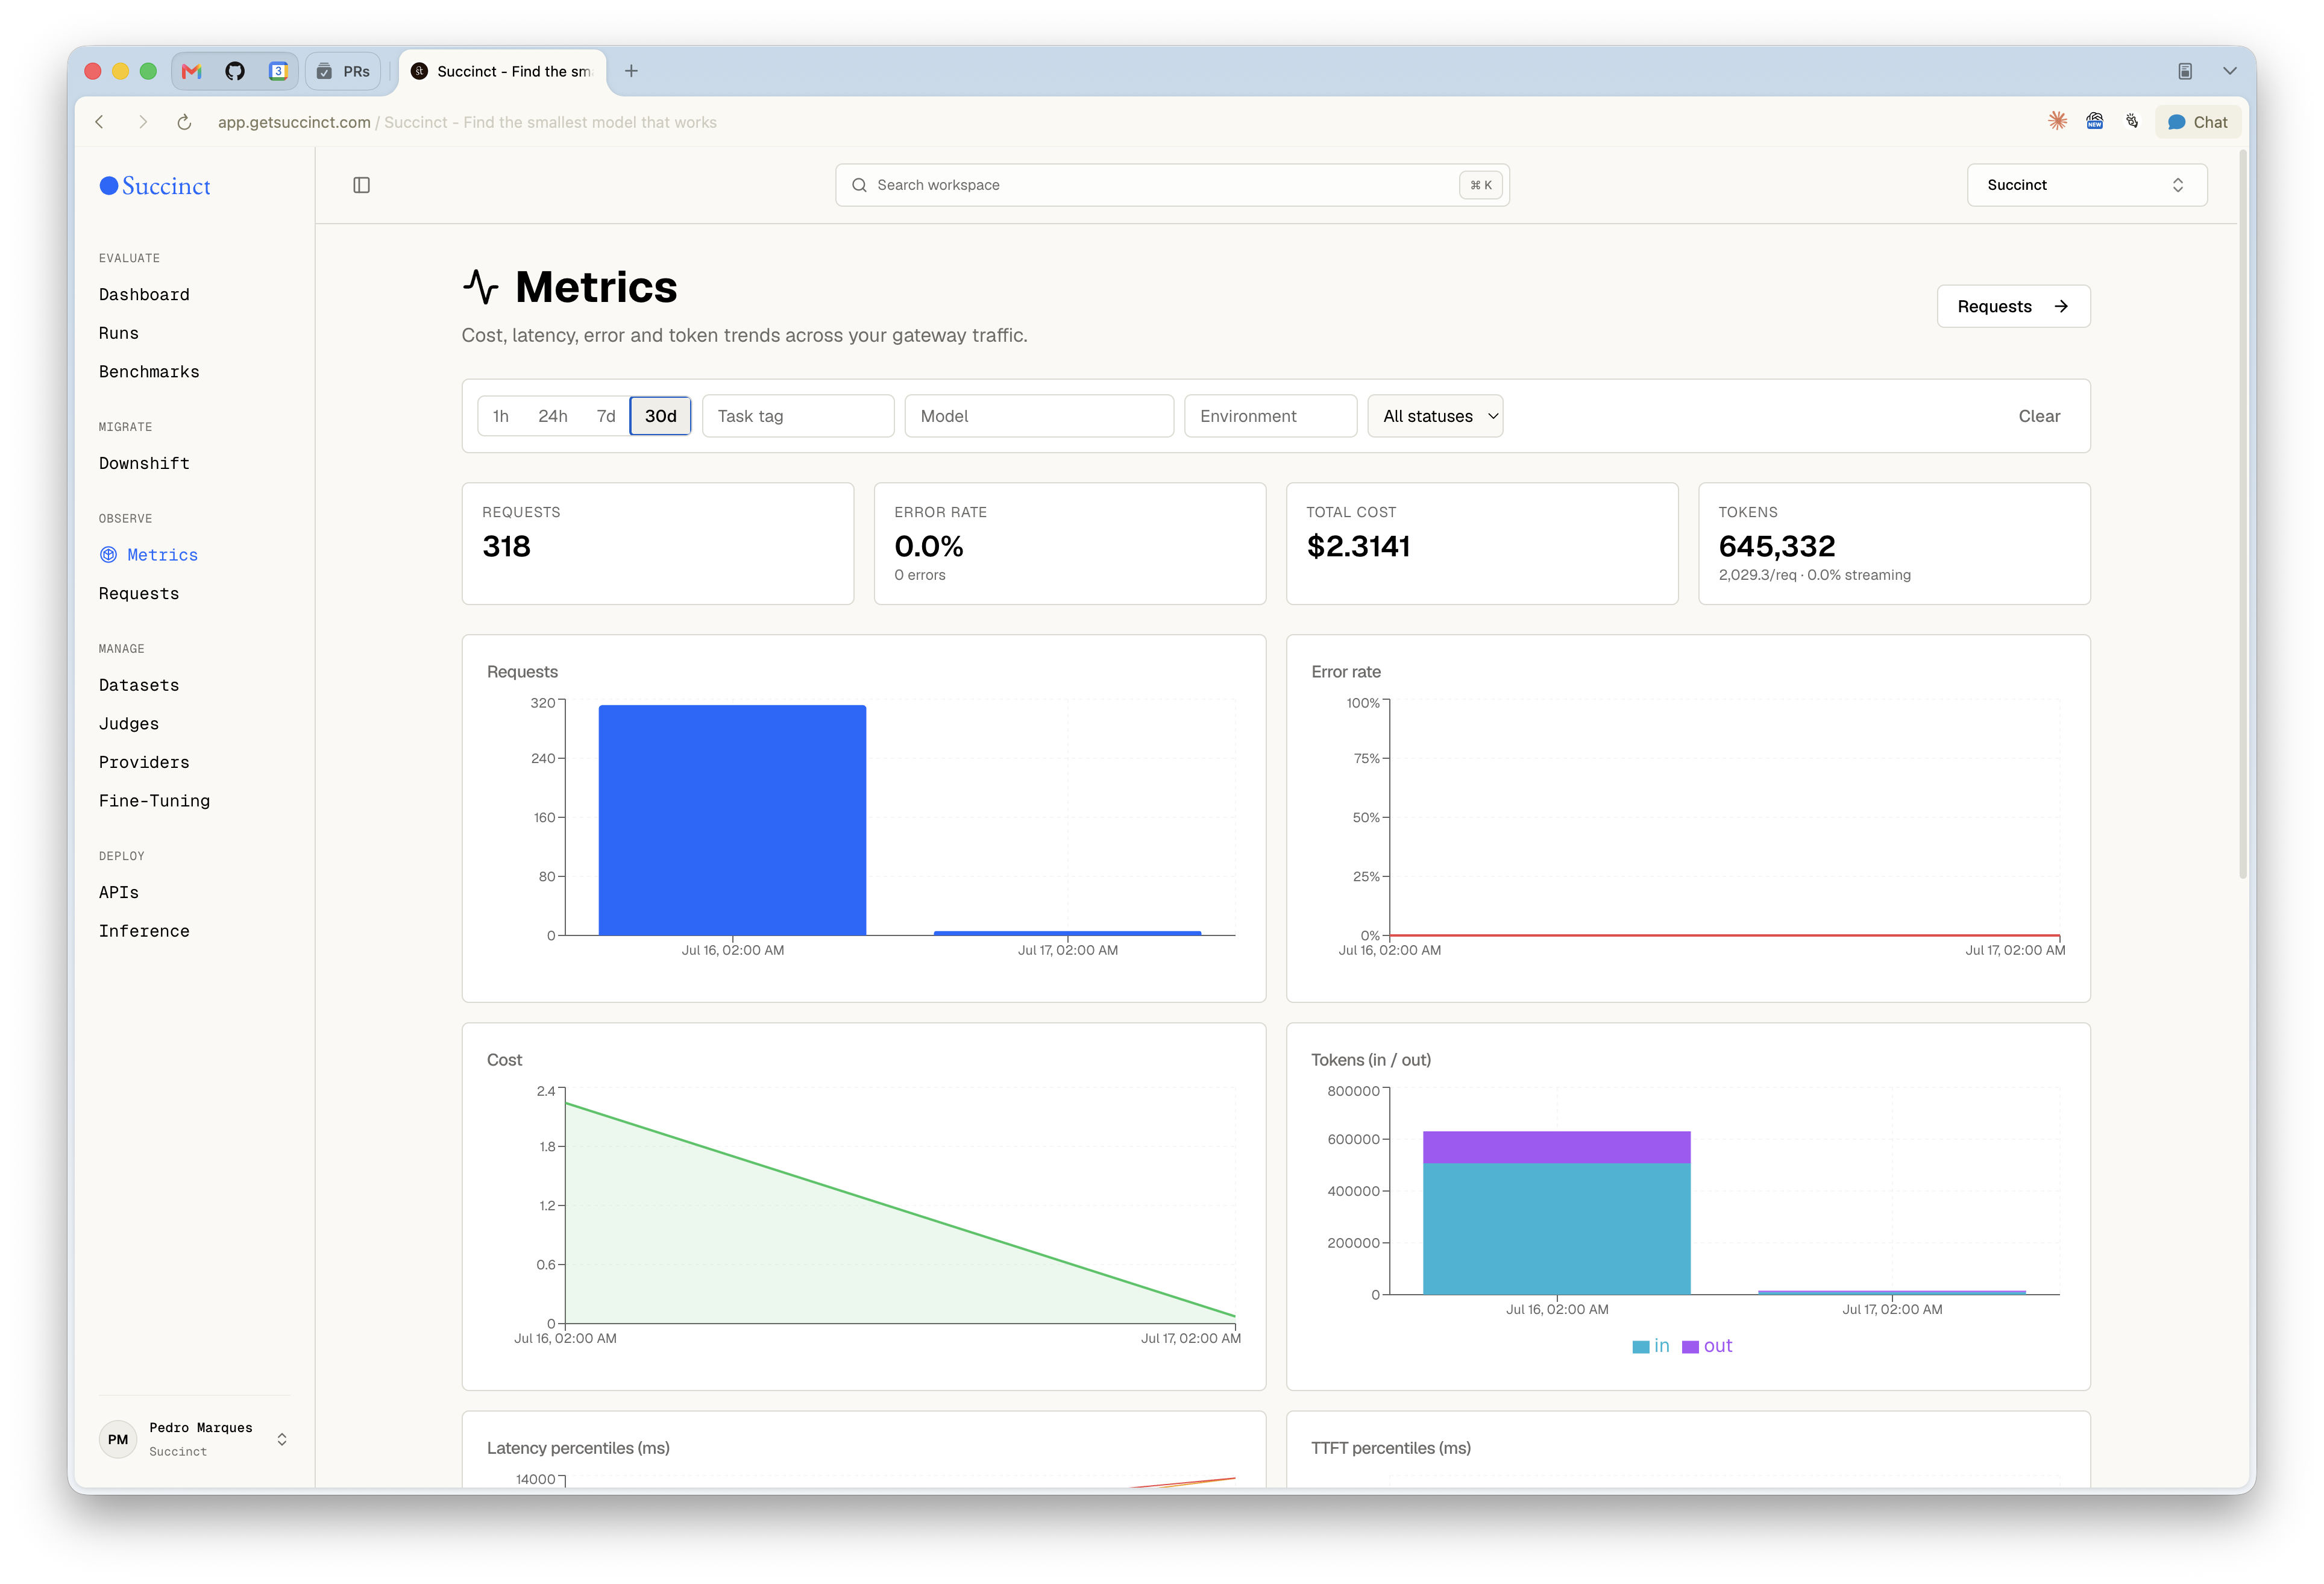Click the blue 'in' legend swatch
Viewport: 2324px width, 1584px height.
pyautogui.click(x=1640, y=1347)
